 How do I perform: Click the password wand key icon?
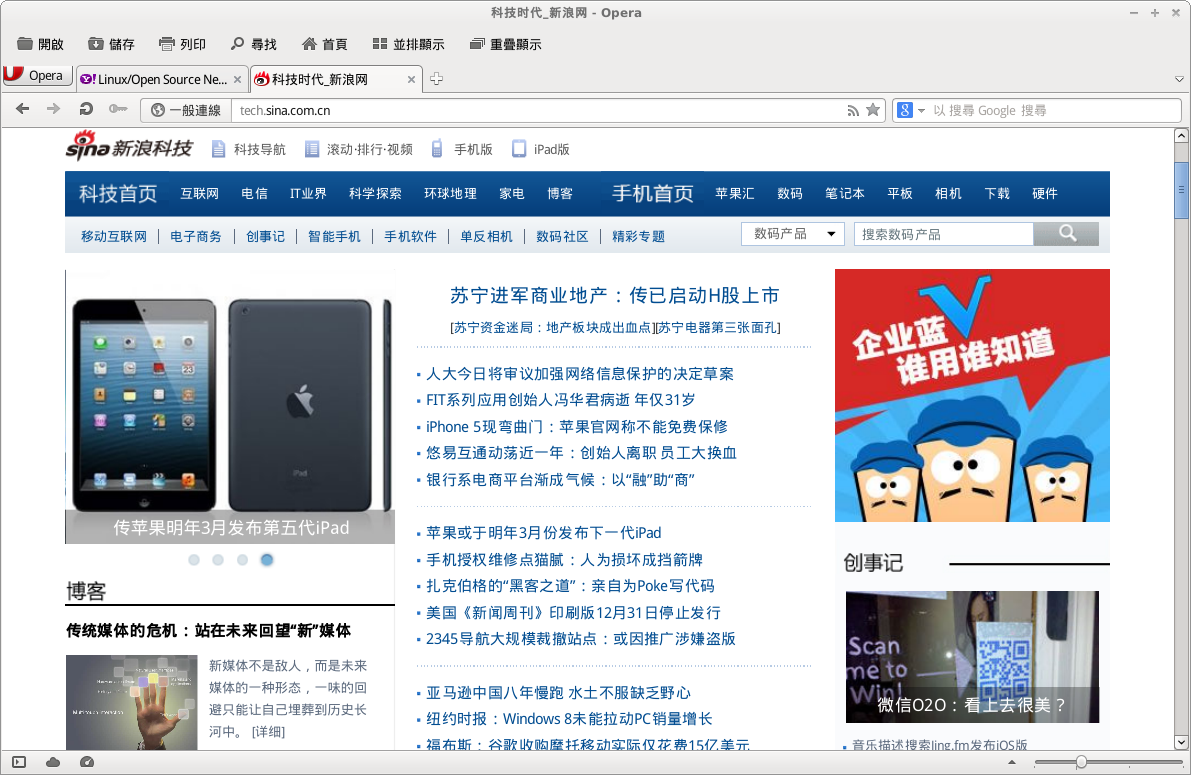(x=117, y=109)
